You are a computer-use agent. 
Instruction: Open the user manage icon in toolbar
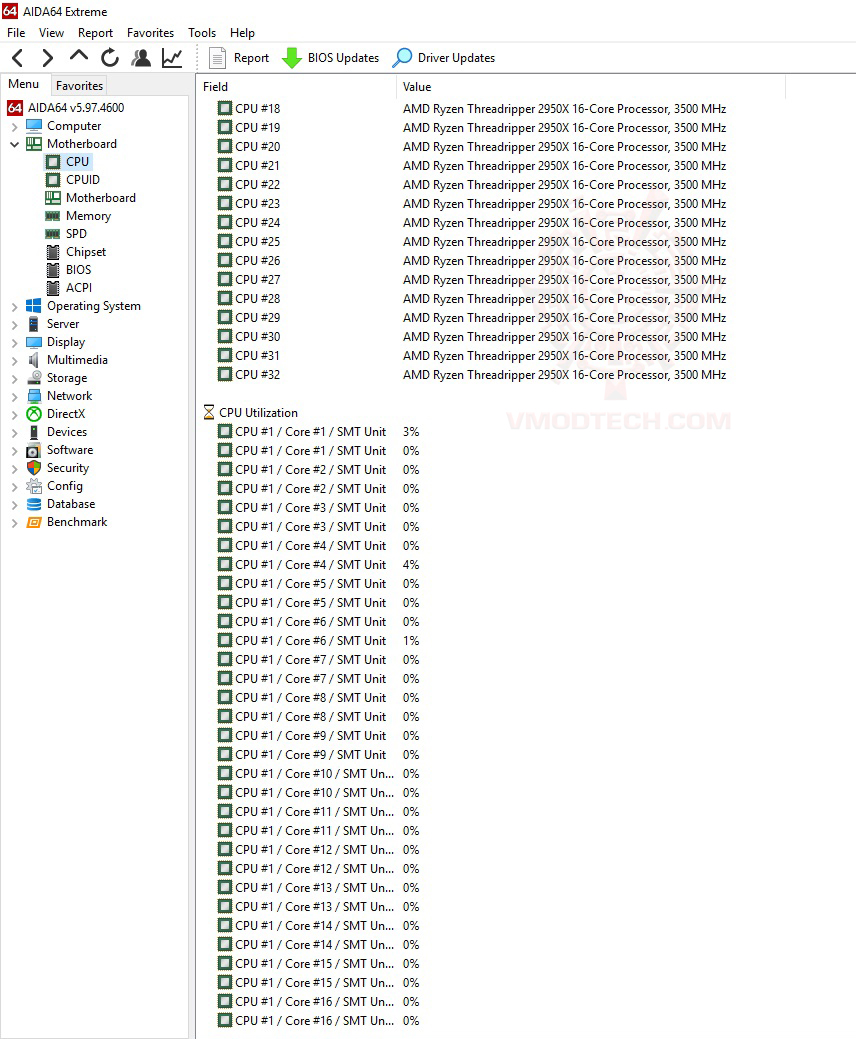140,58
